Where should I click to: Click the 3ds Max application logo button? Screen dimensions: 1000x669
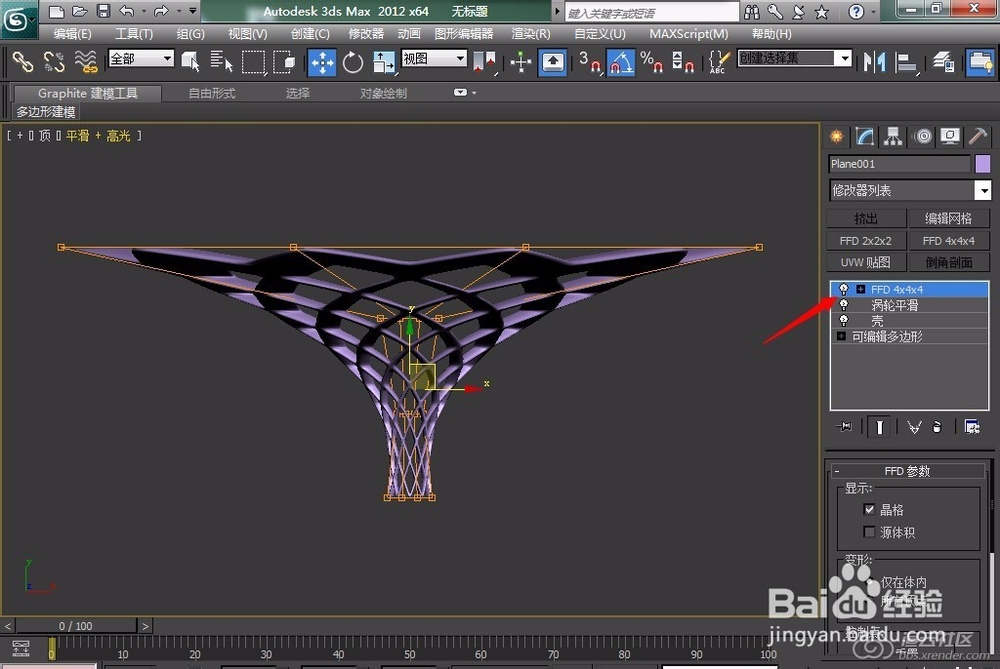click(17, 19)
